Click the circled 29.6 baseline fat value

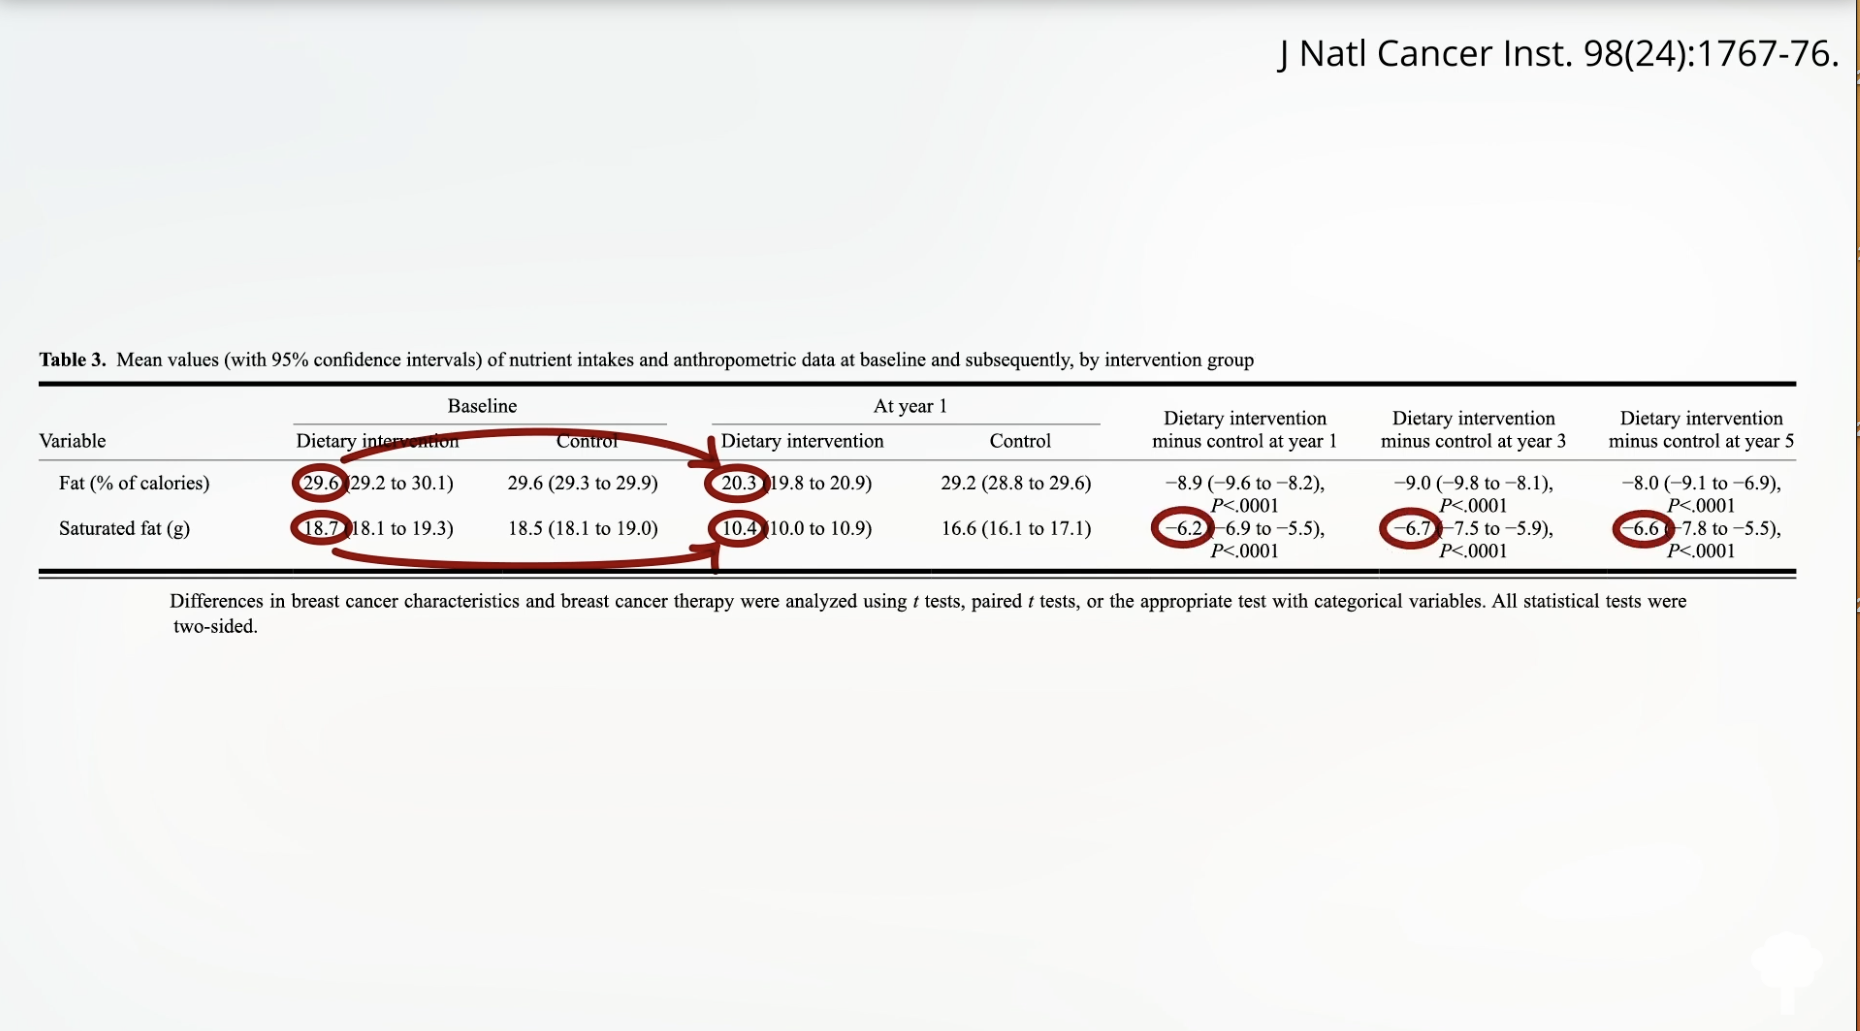[x=321, y=483]
